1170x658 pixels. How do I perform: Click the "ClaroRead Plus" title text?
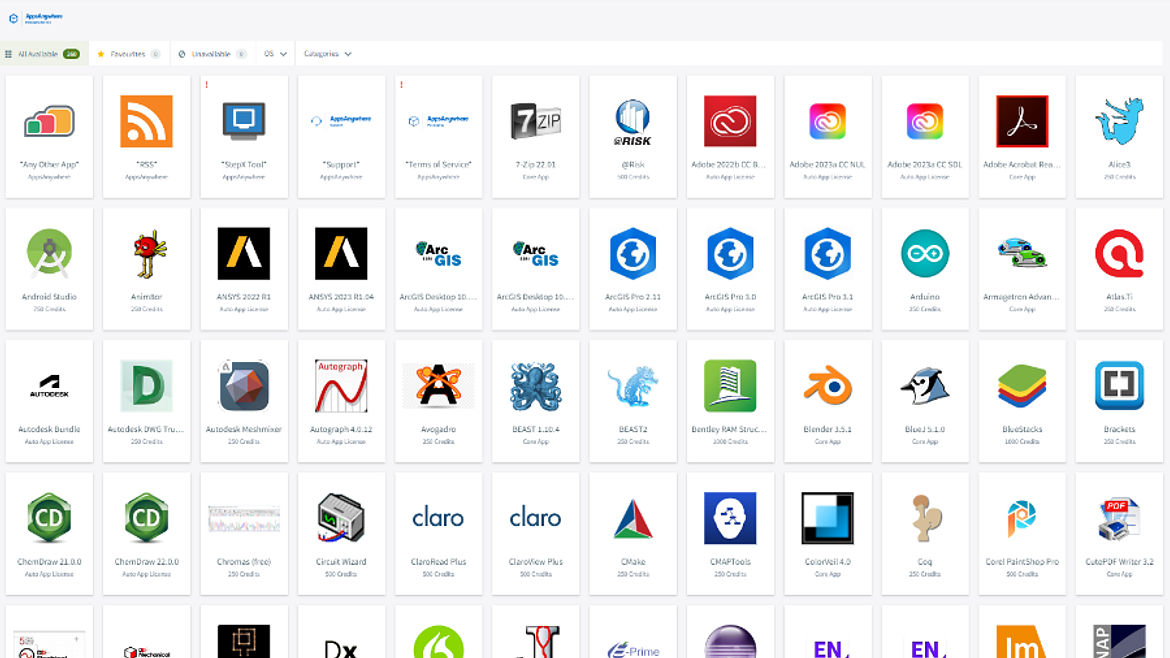point(438,562)
